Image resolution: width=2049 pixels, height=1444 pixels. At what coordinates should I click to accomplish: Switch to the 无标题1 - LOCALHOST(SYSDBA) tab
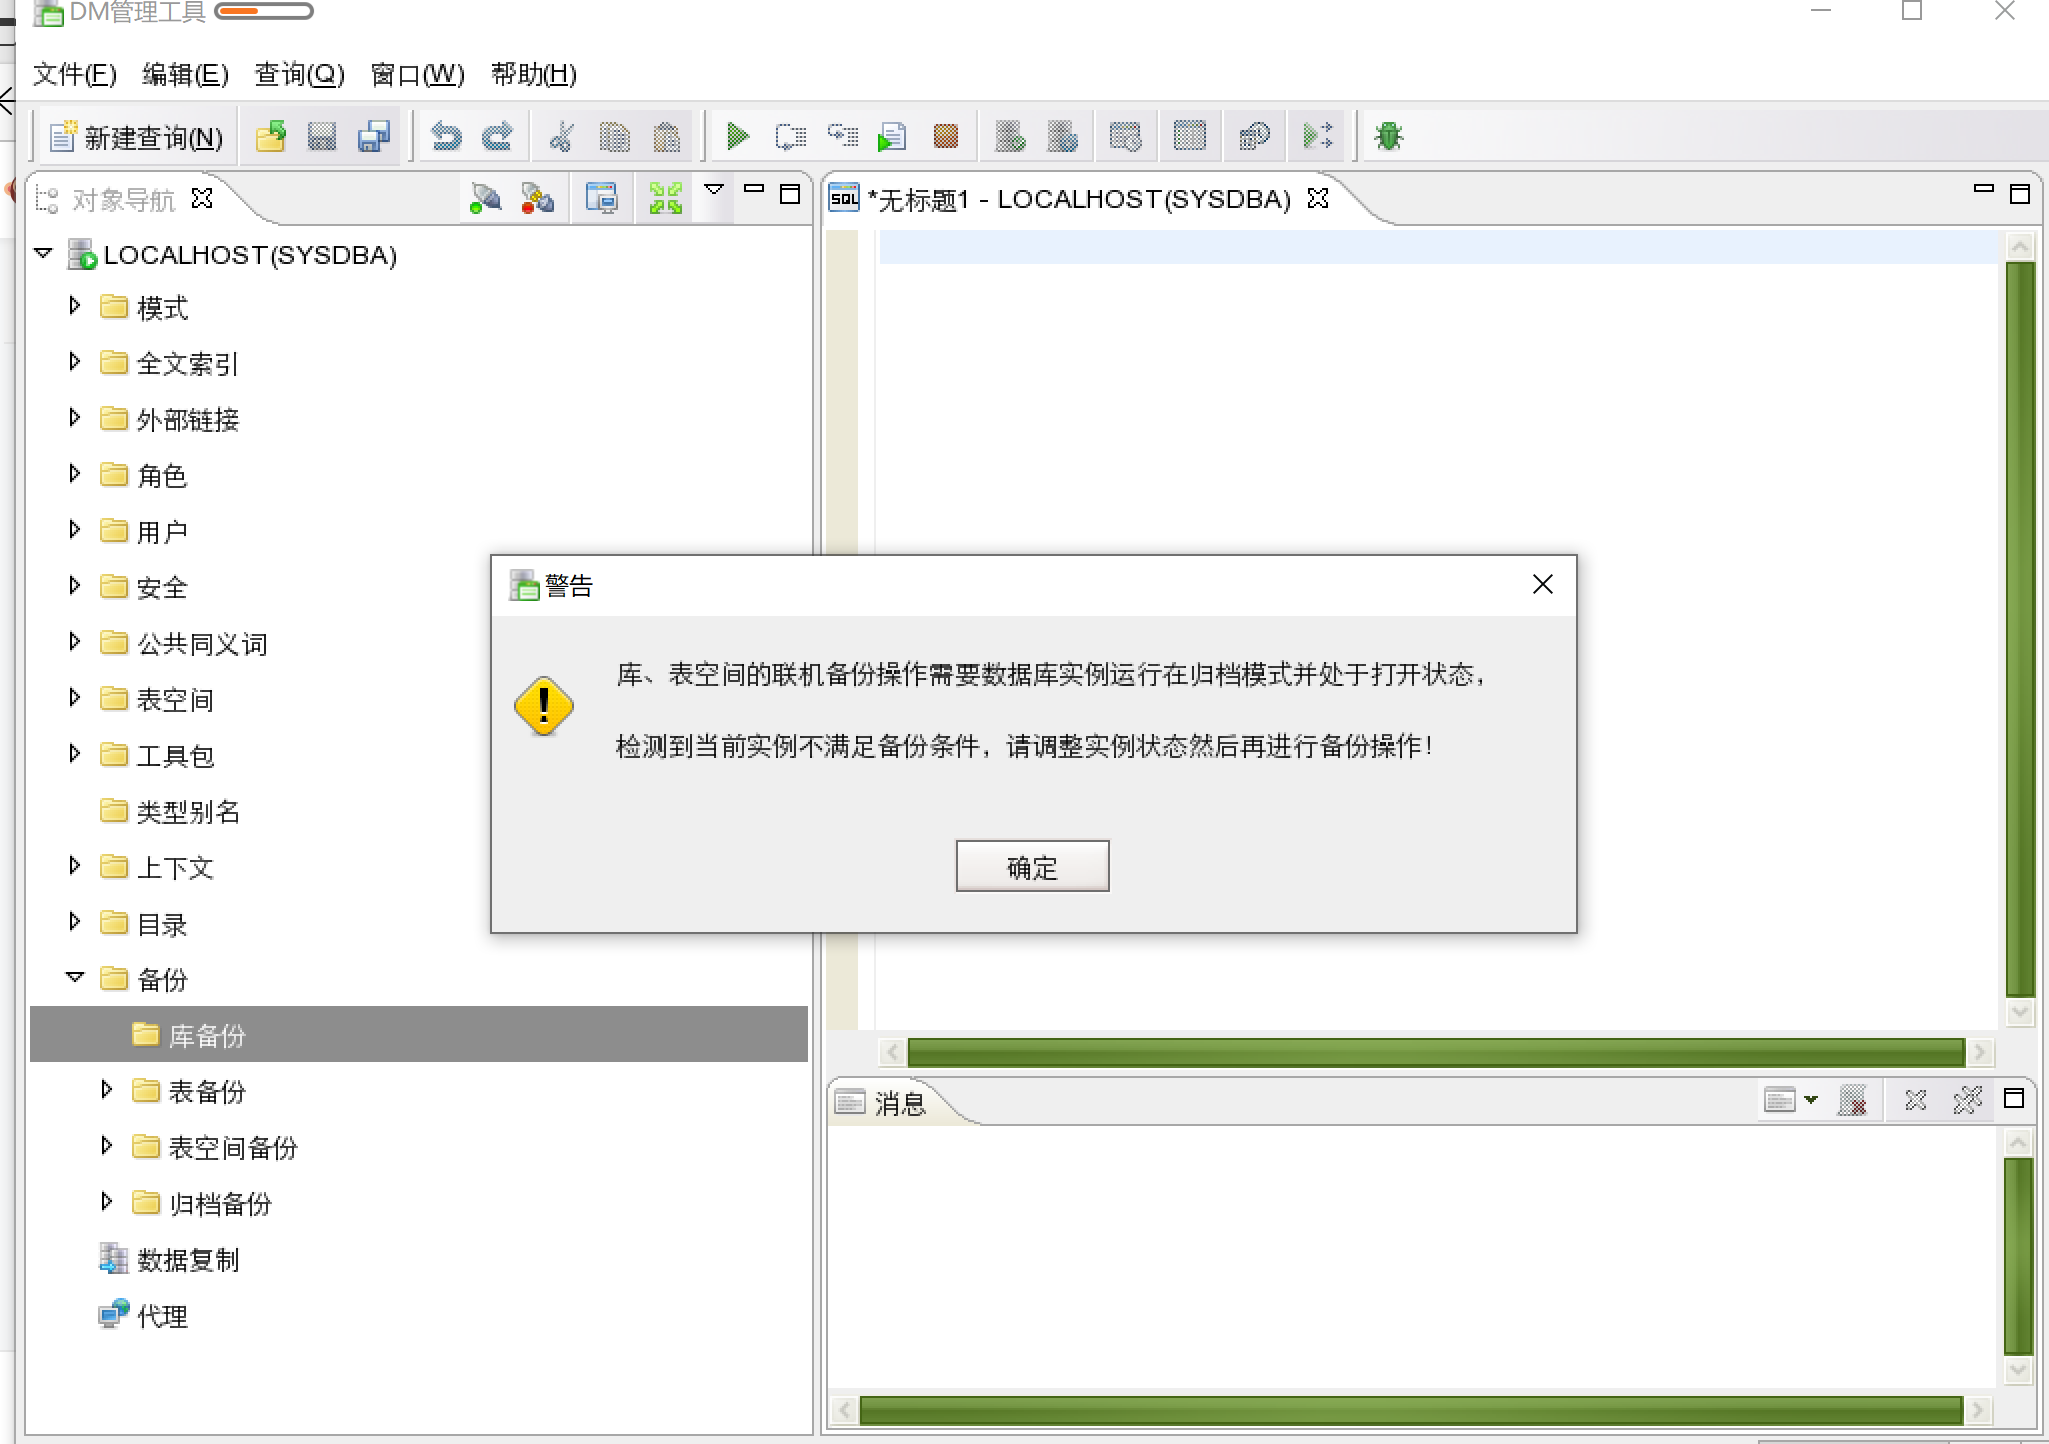1078,199
